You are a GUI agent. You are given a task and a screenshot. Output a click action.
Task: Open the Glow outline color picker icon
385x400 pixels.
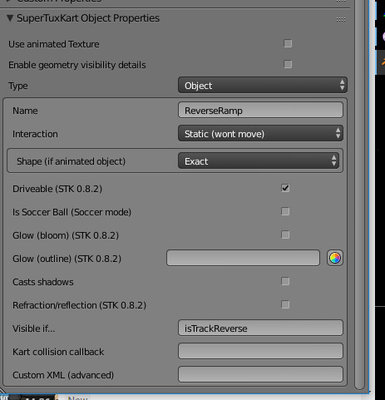335,258
